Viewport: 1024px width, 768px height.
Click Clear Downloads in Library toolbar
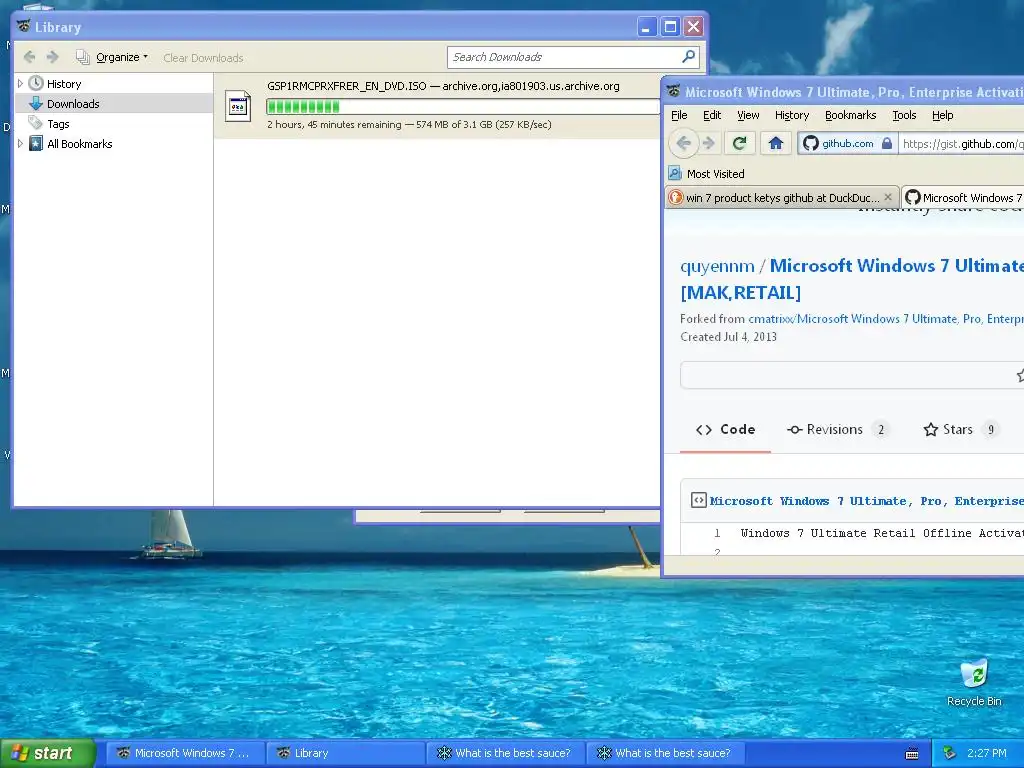[x=203, y=58]
